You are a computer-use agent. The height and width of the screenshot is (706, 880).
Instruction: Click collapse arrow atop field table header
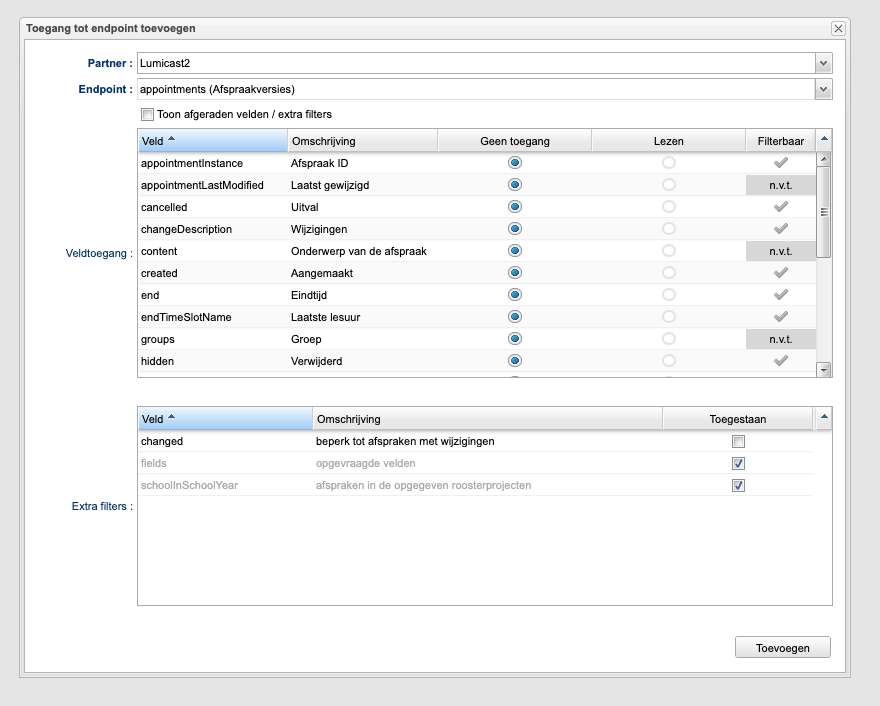coord(824,139)
